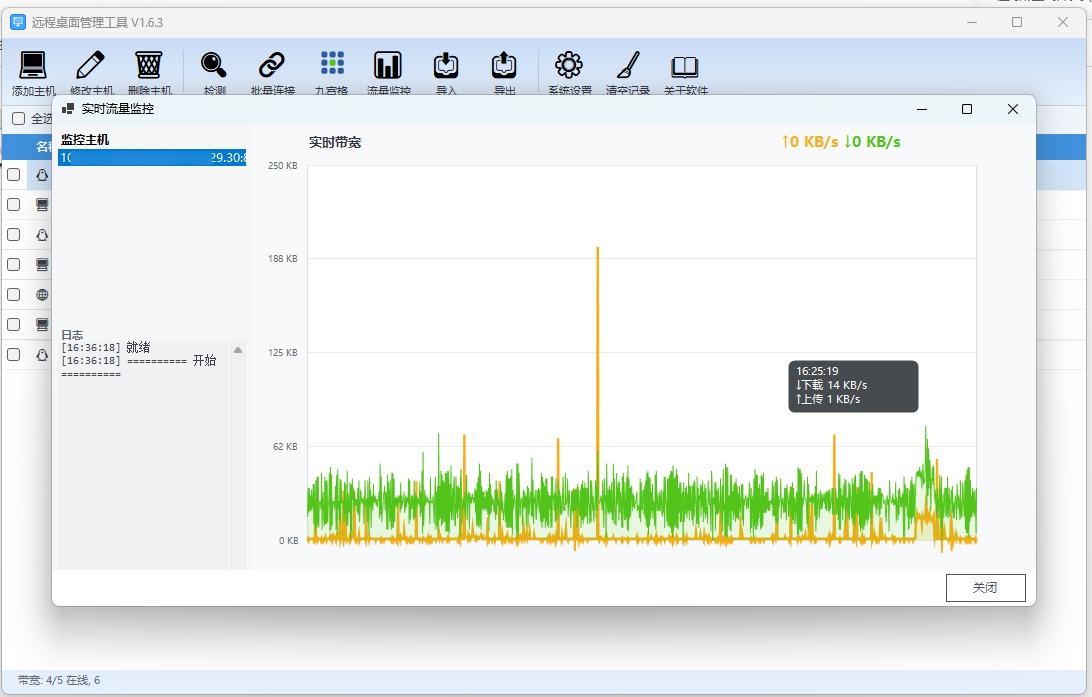Click the green download speed ↓0 KB/s
Image resolution: width=1092 pixels, height=697 pixels.
pos(872,142)
